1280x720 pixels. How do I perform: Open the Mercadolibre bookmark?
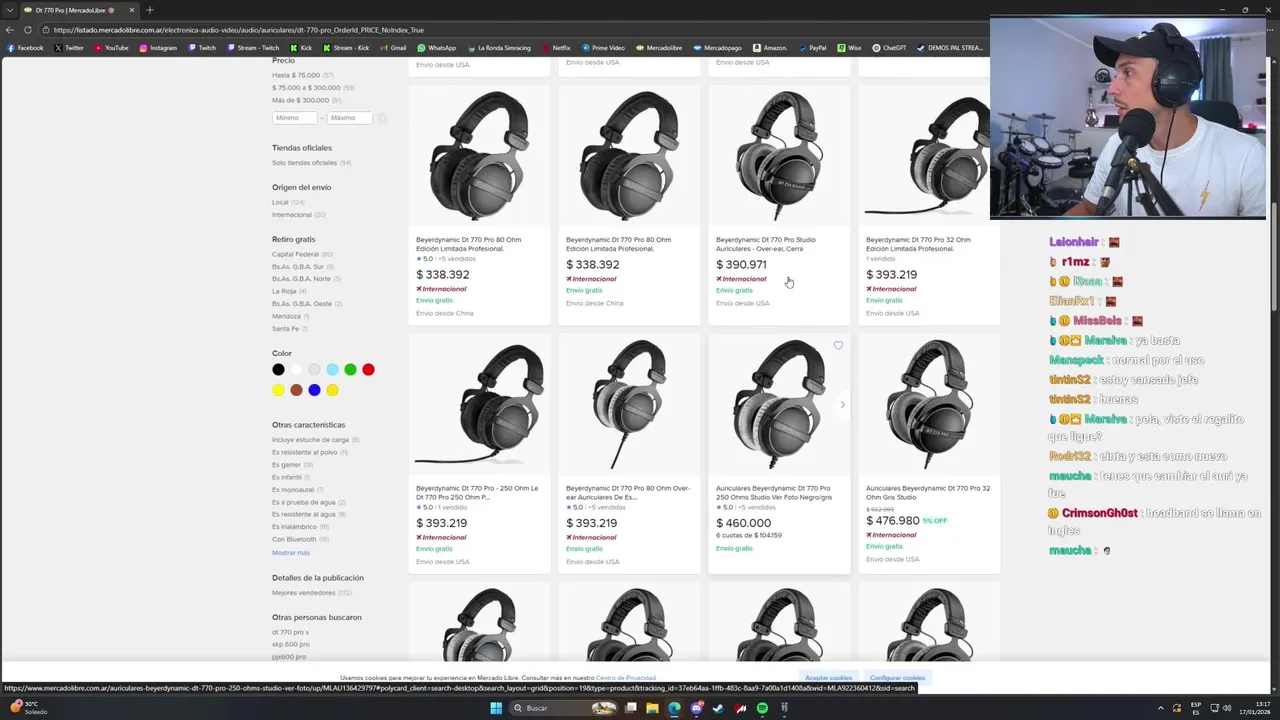[658, 48]
